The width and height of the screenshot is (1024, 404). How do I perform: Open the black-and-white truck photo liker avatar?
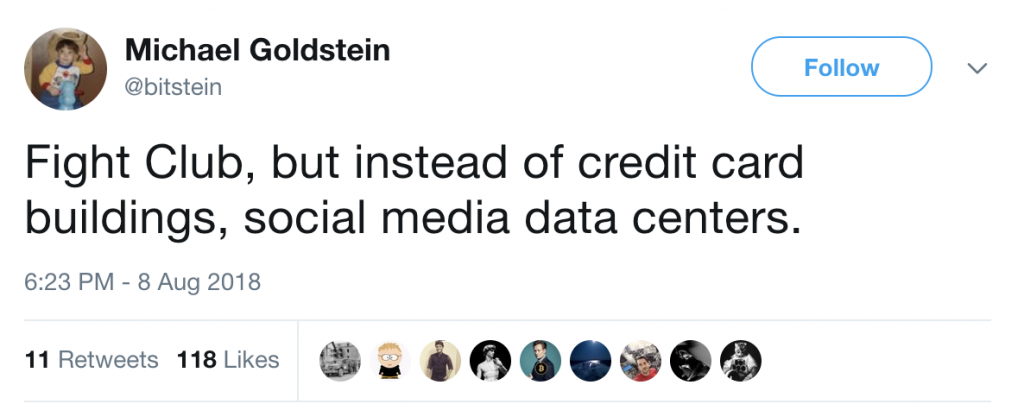(340, 360)
